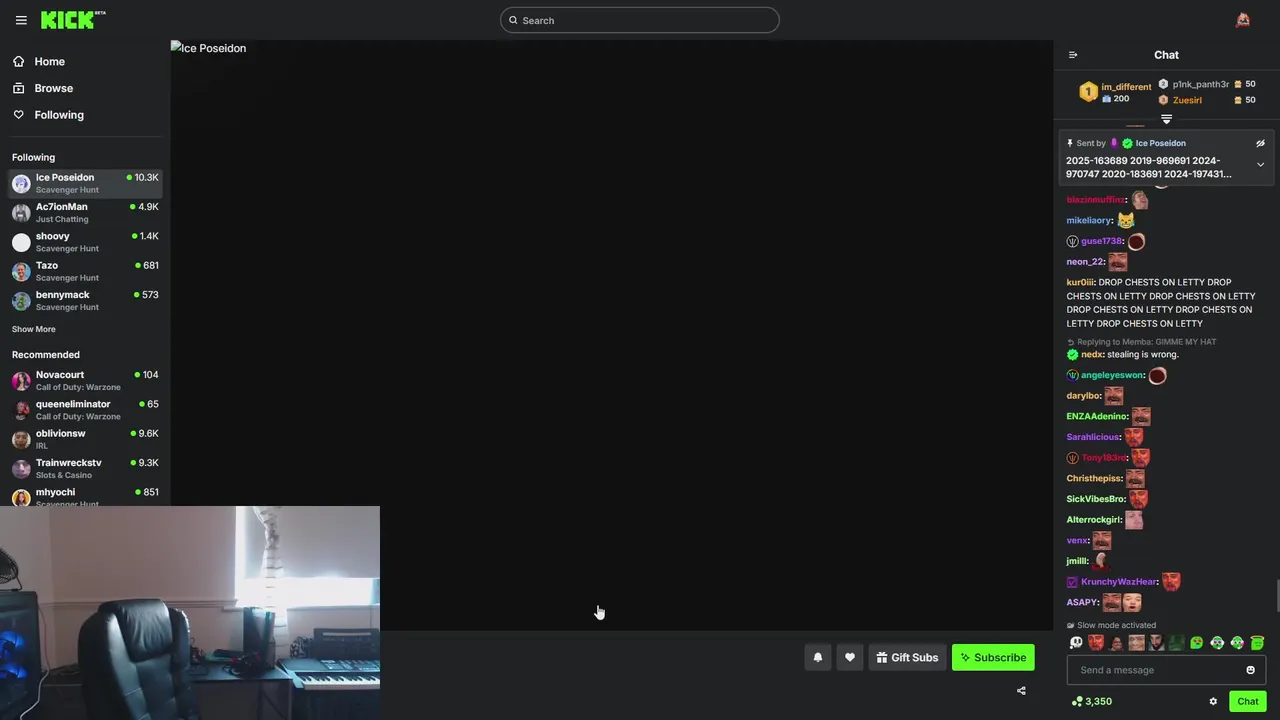The image size is (1280, 720).
Task: Collapse the chat panel with the arrow icon
Action: pyautogui.click(x=1073, y=55)
